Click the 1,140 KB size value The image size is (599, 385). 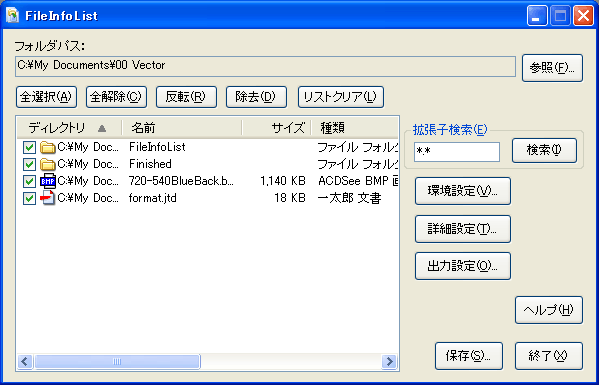pos(283,181)
